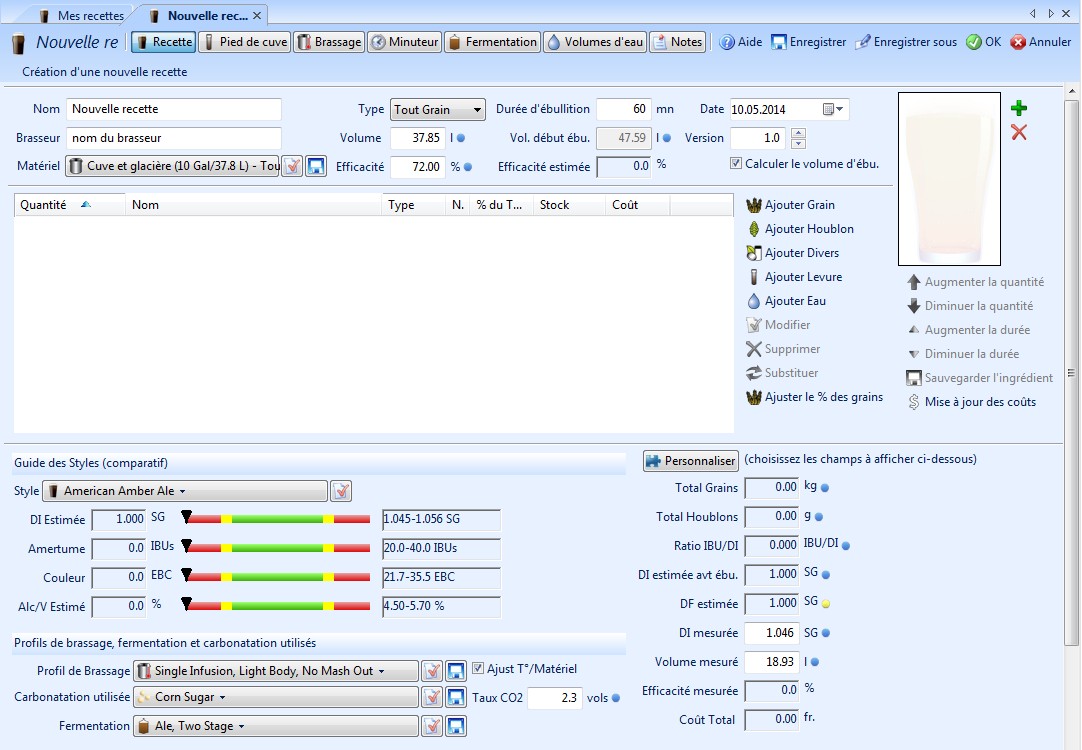Open the Type dropdown showing Tout Grain
The image size is (1082, 750).
[437, 110]
